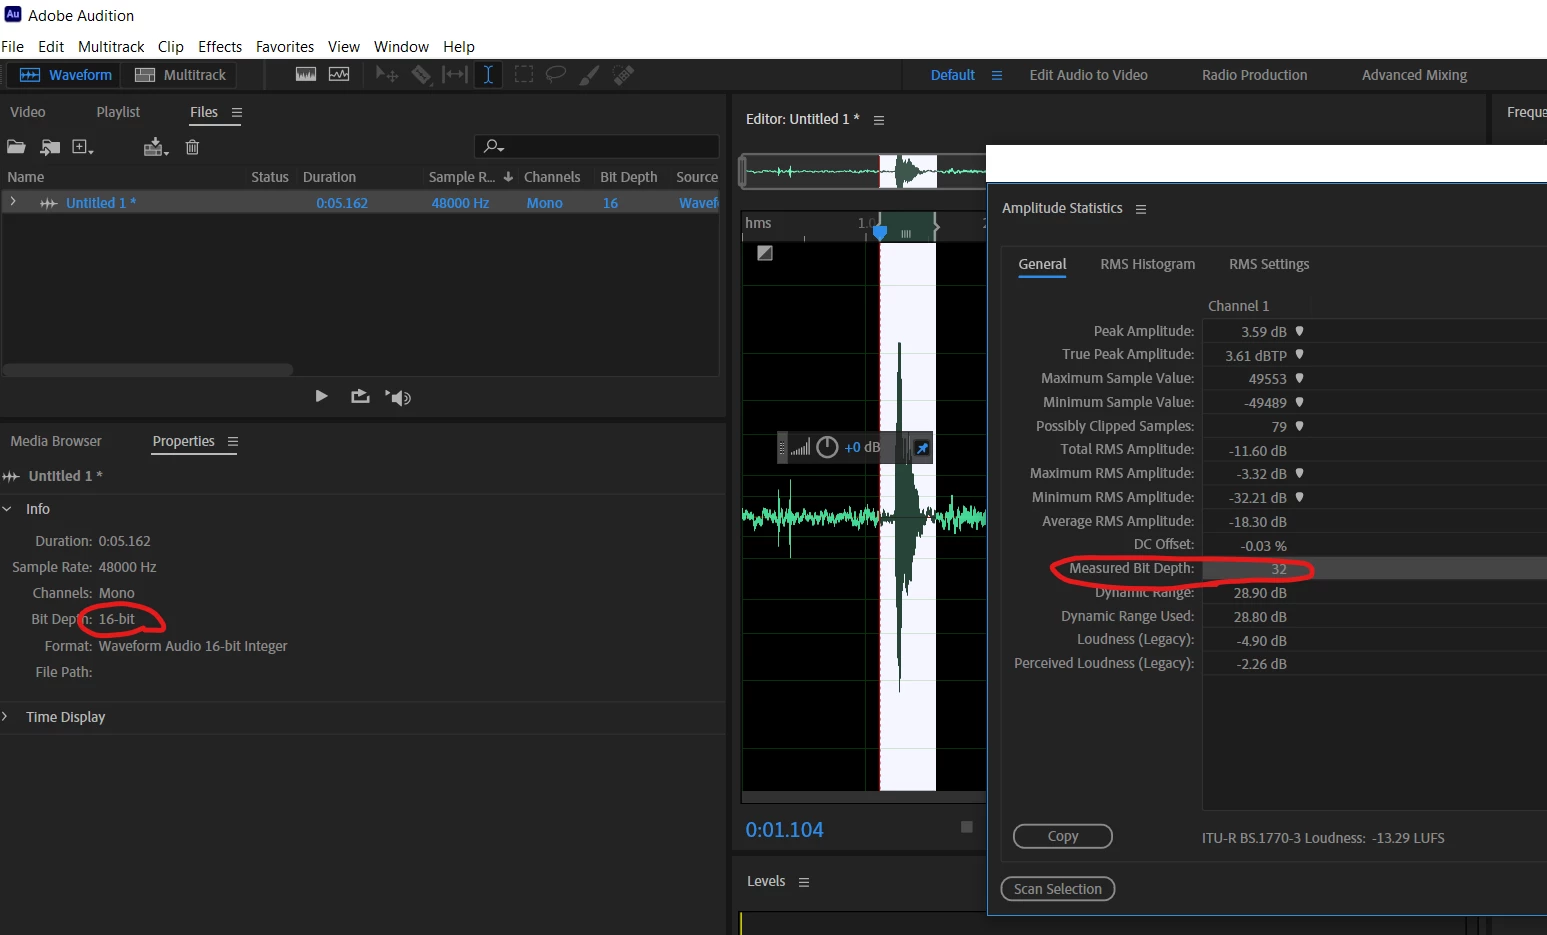Show the Spectral Frequency Display
This screenshot has height=935, width=1547.
click(x=306, y=75)
